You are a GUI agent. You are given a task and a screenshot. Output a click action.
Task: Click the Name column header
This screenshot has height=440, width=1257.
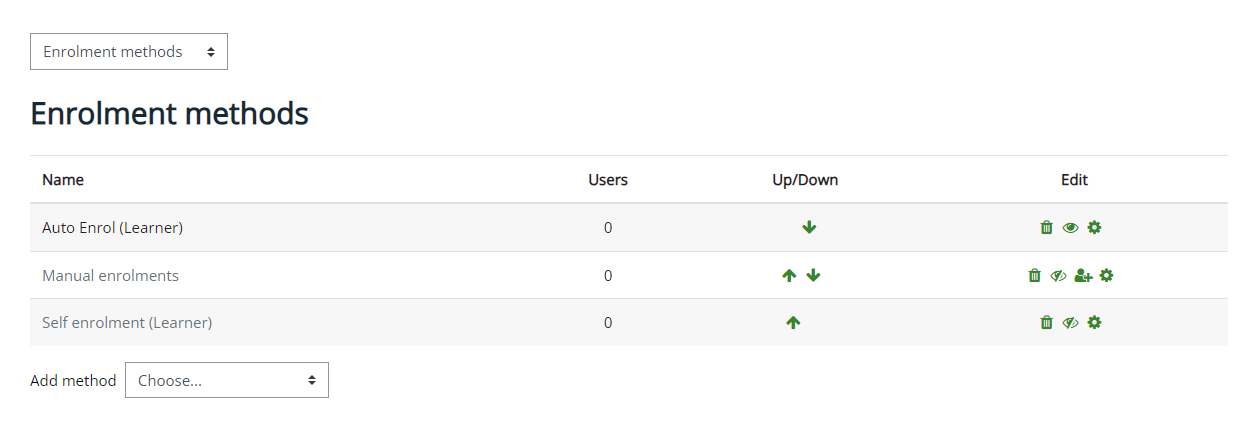pyautogui.click(x=63, y=180)
